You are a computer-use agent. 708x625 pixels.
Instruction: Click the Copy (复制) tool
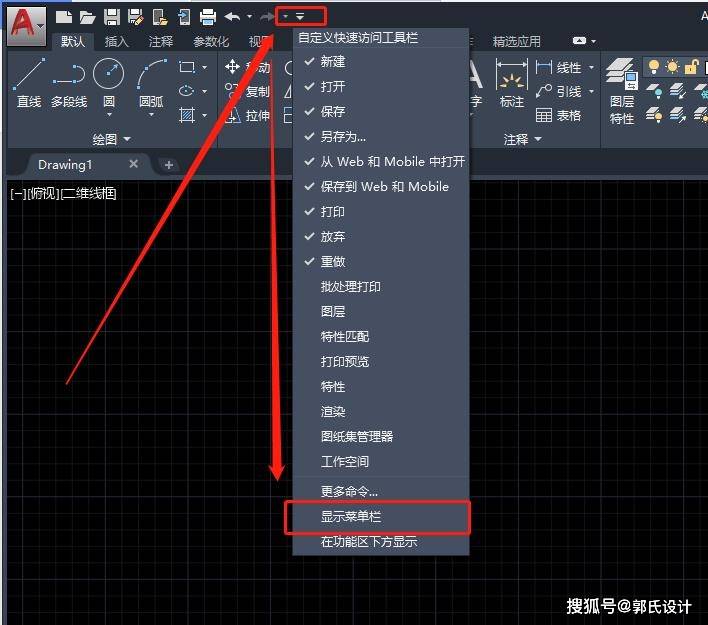click(247, 91)
